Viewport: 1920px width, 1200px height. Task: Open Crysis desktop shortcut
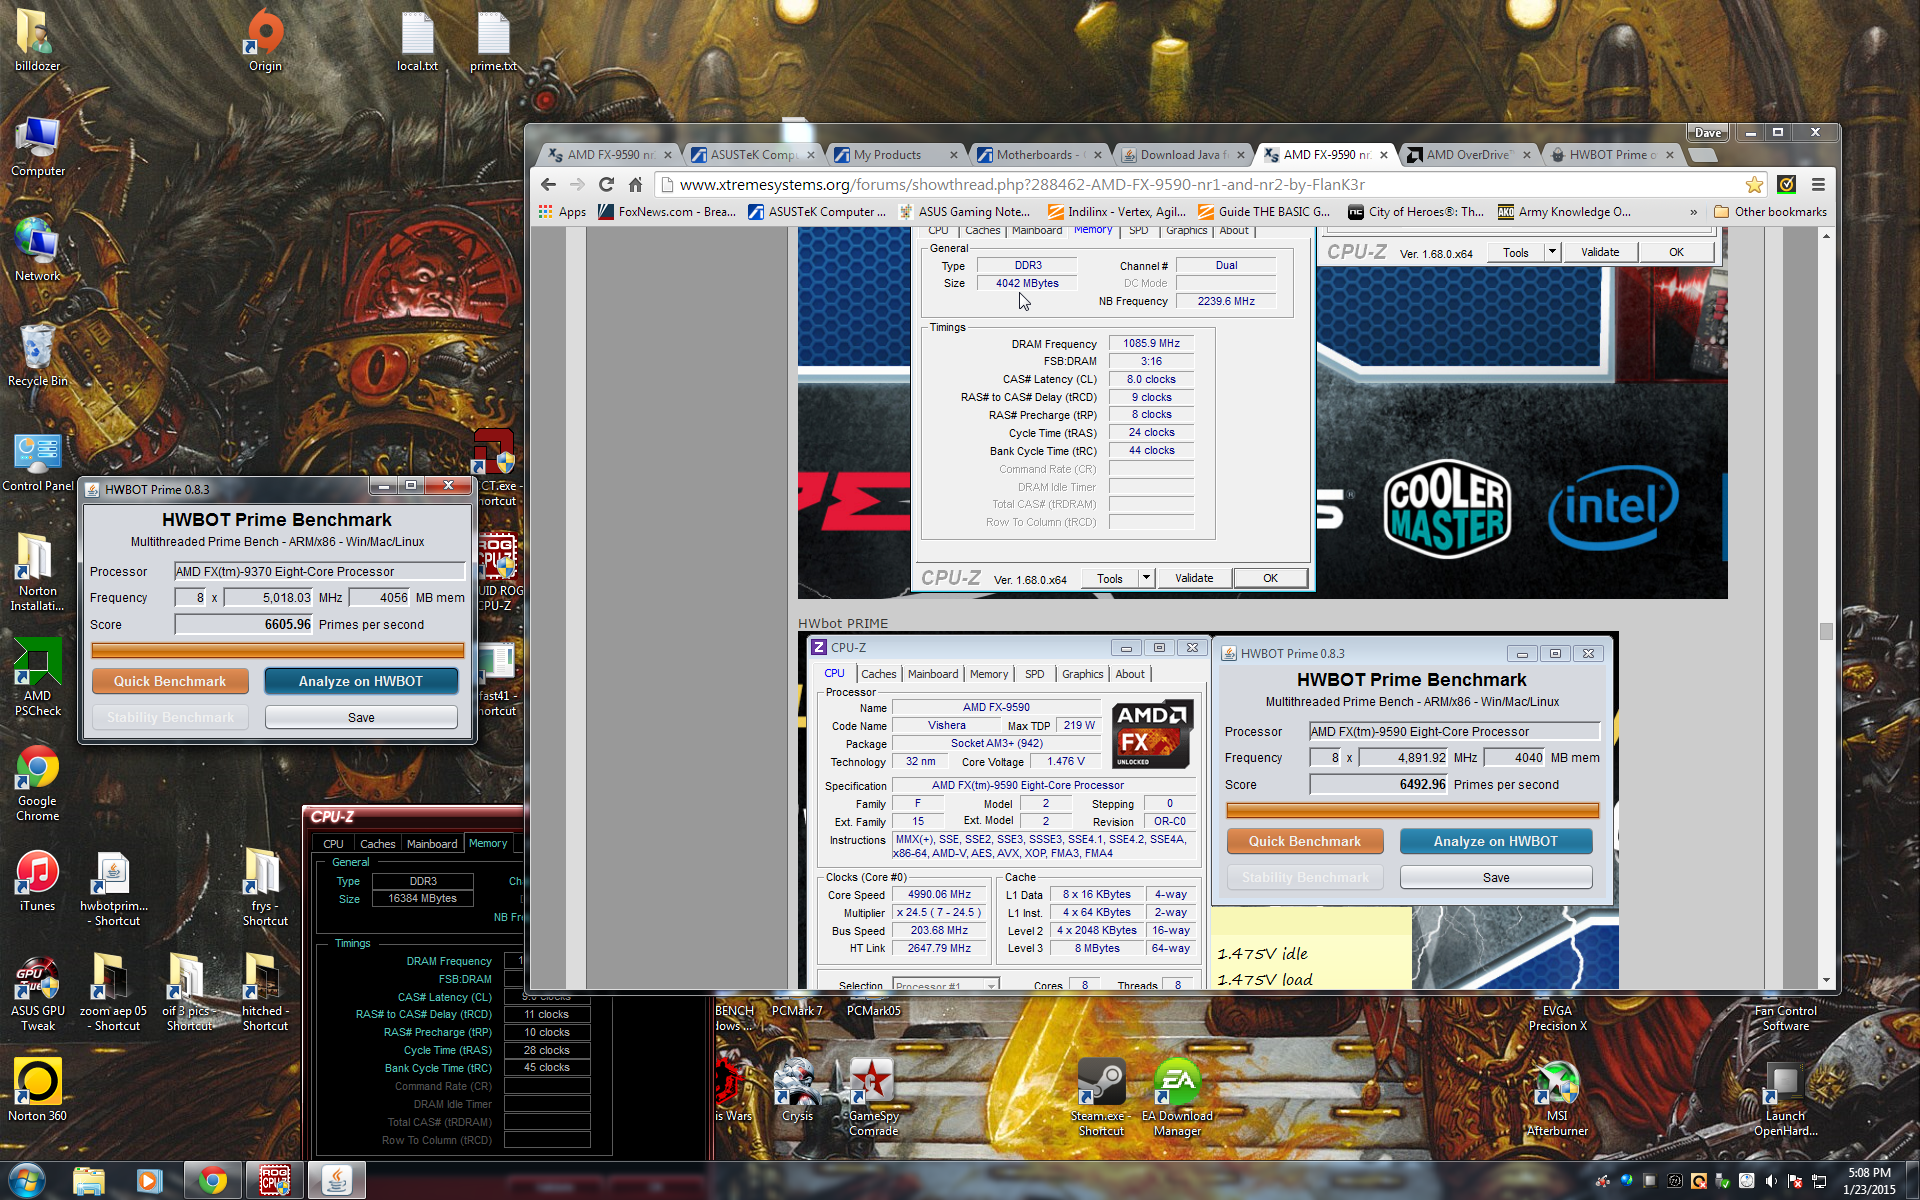(797, 1090)
